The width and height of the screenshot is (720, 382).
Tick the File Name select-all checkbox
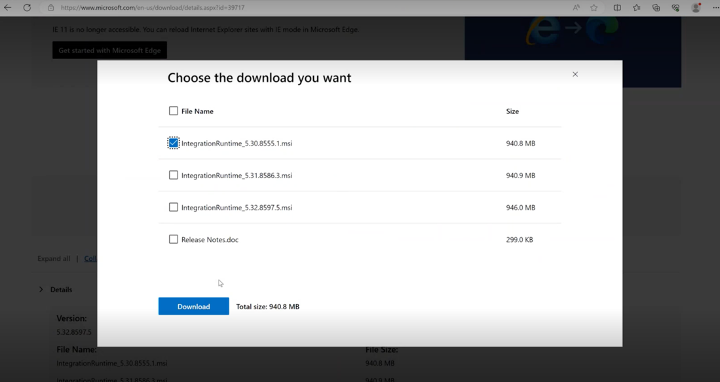point(173,111)
